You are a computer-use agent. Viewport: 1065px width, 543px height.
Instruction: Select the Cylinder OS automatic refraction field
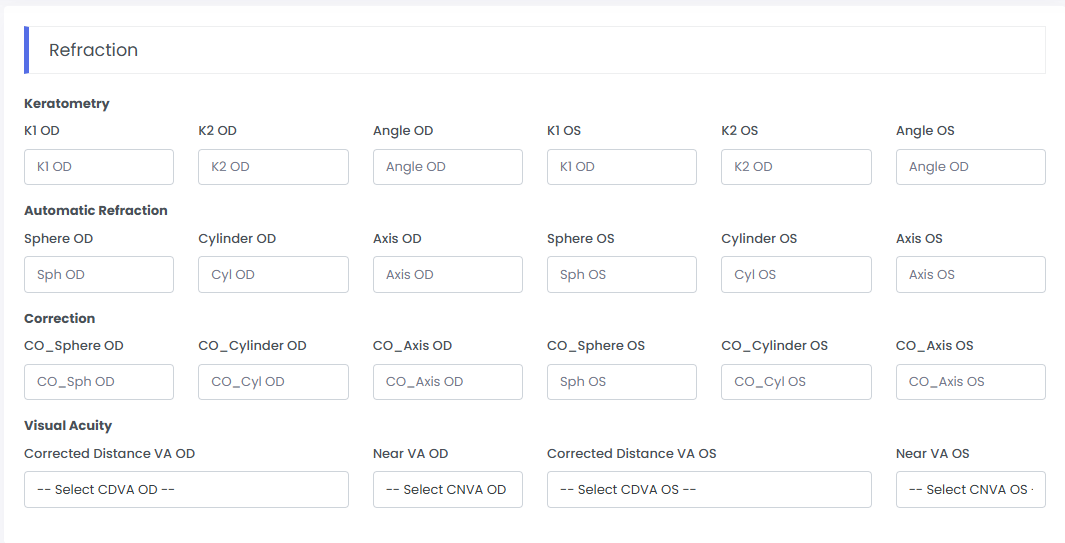[796, 274]
